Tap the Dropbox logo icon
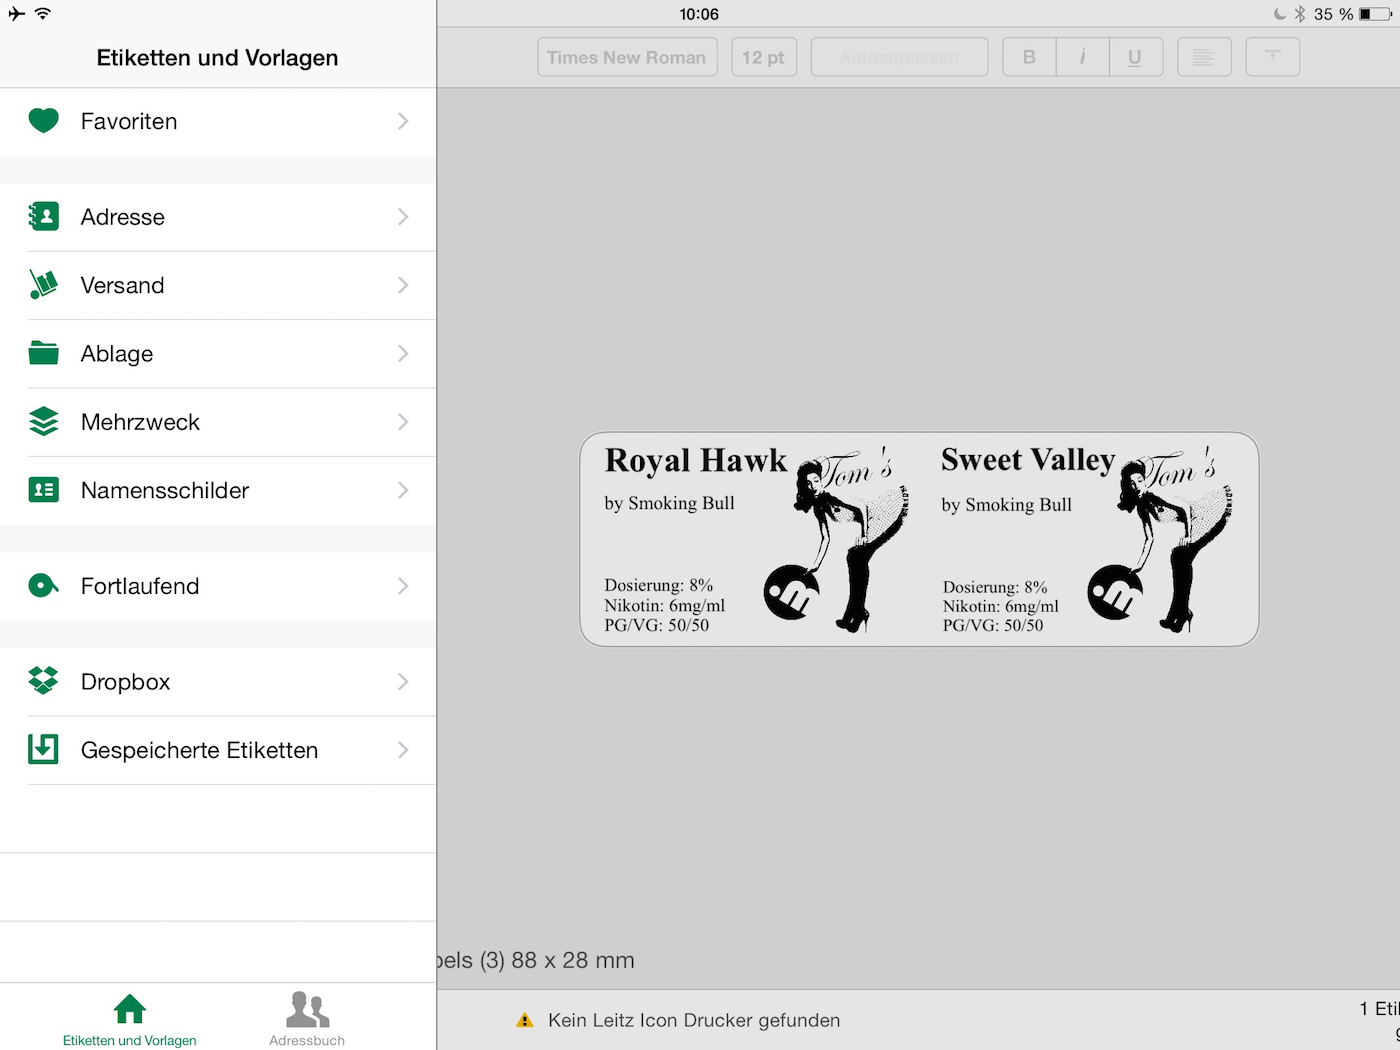The width and height of the screenshot is (1400, 1050). point(43,681)
